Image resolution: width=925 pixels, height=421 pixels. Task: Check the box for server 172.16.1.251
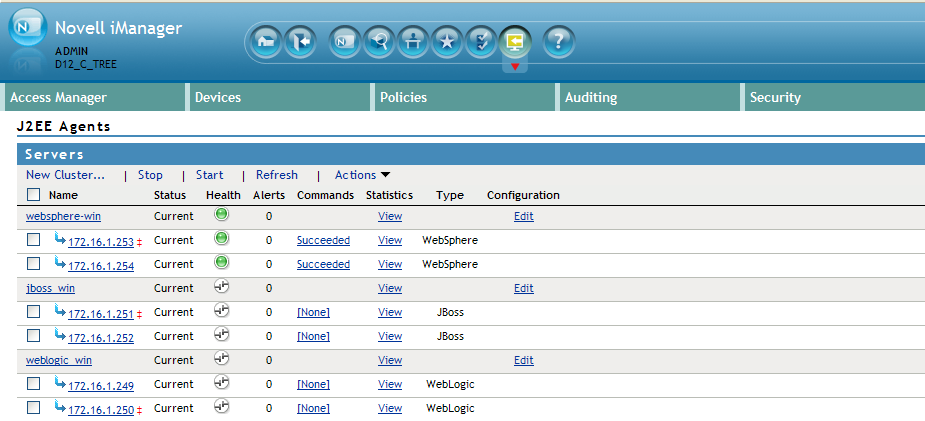[34, 311]
